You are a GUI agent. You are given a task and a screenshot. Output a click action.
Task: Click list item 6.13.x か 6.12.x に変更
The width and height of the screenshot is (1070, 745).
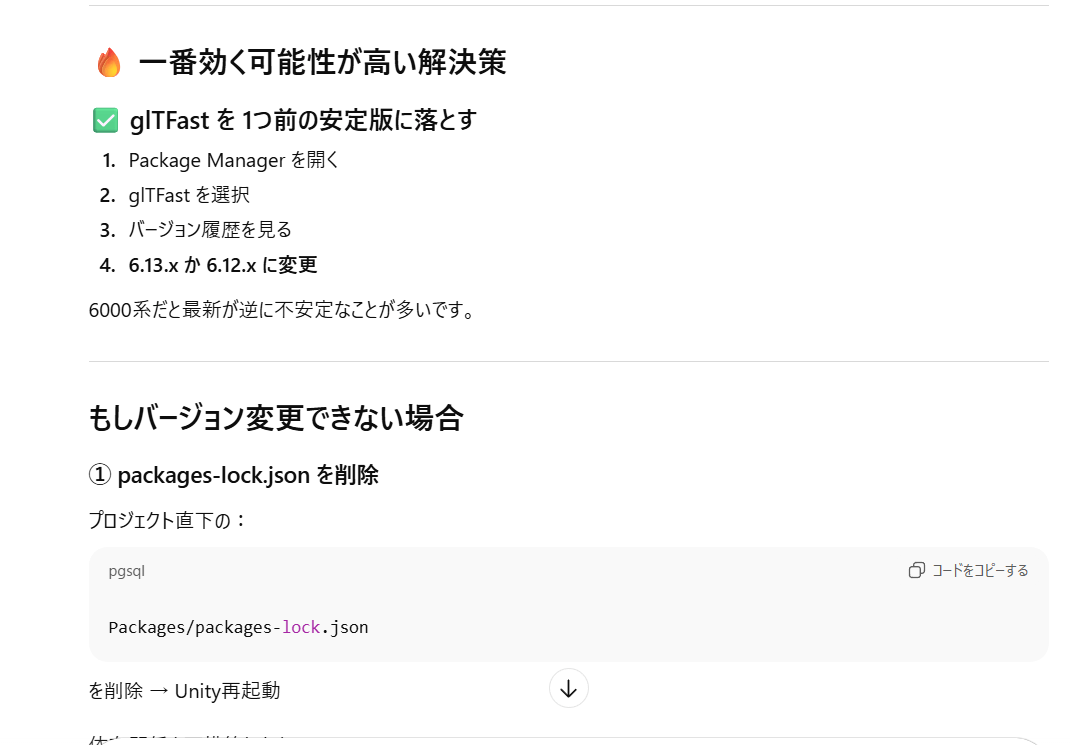(x=222, y=265)
